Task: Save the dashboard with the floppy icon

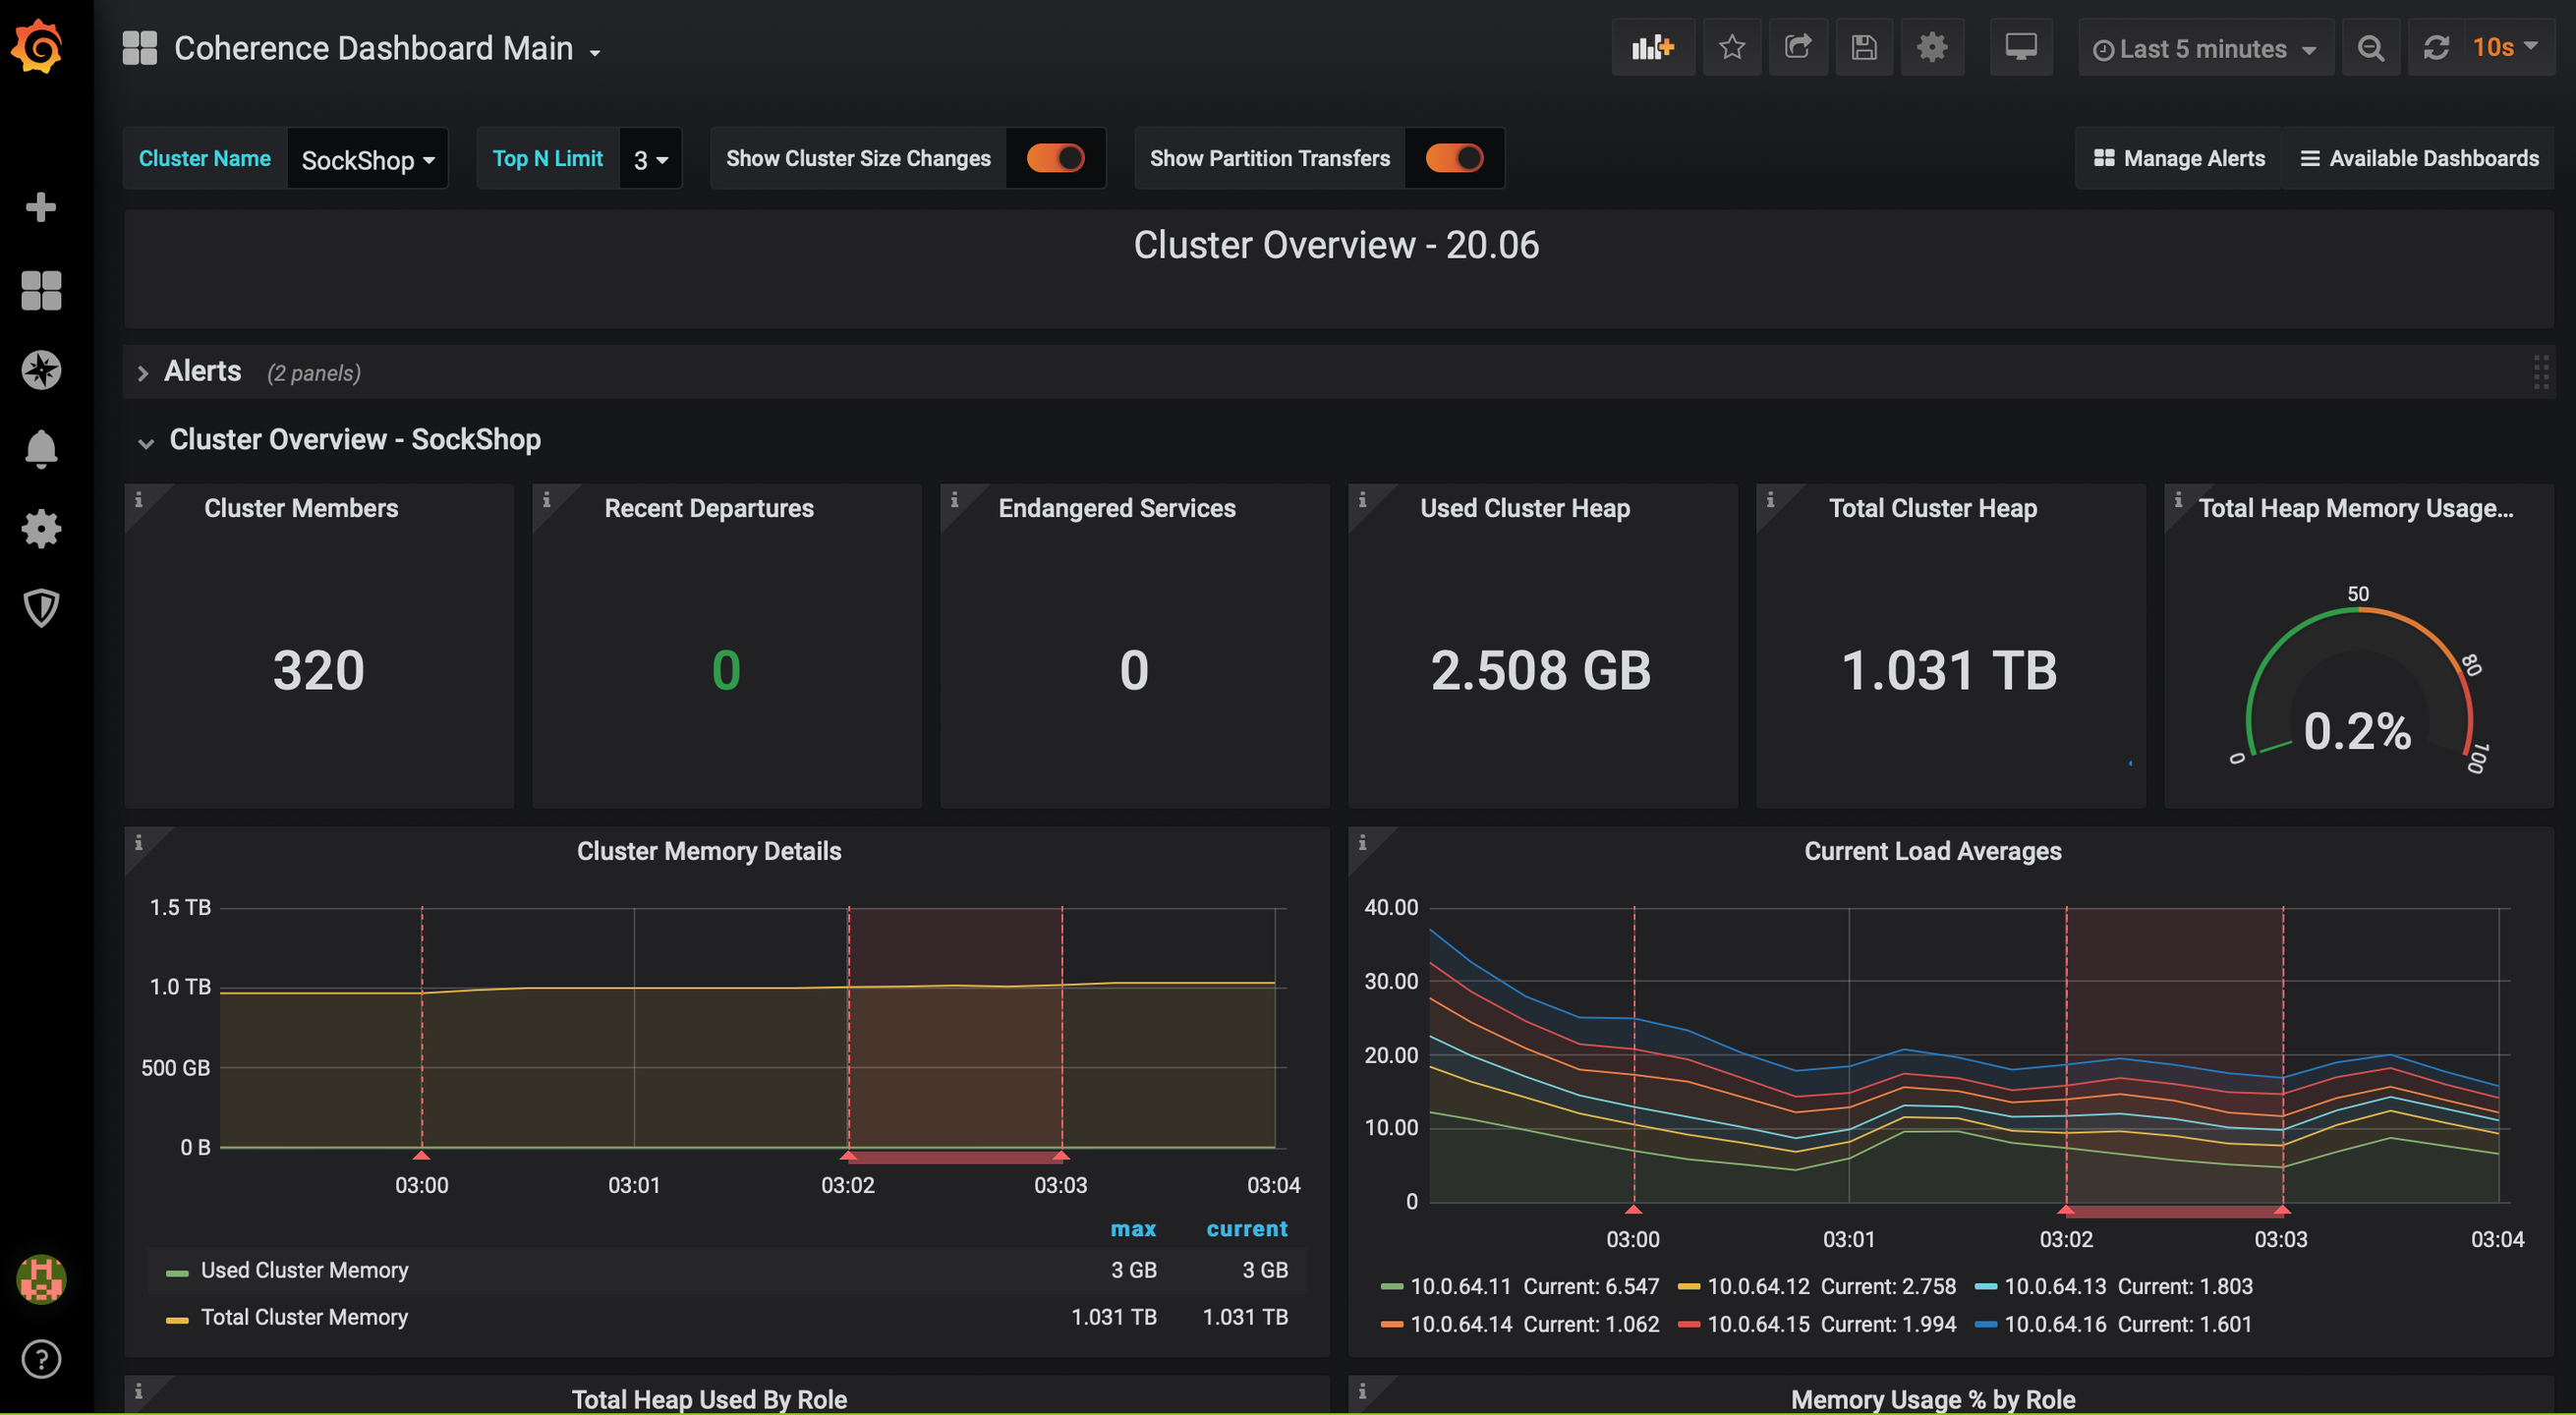Action: pyautogui.click(x=1863, y=47)
